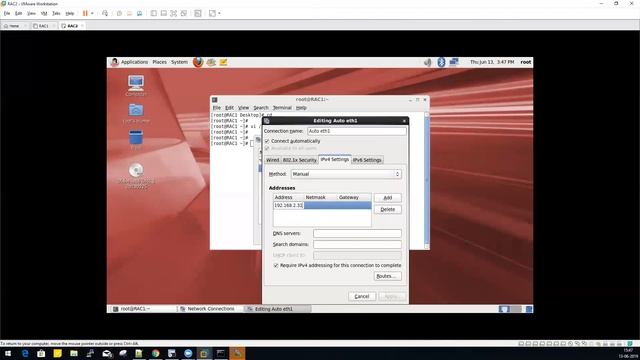Click the date and time in panel

click(492, 62)
